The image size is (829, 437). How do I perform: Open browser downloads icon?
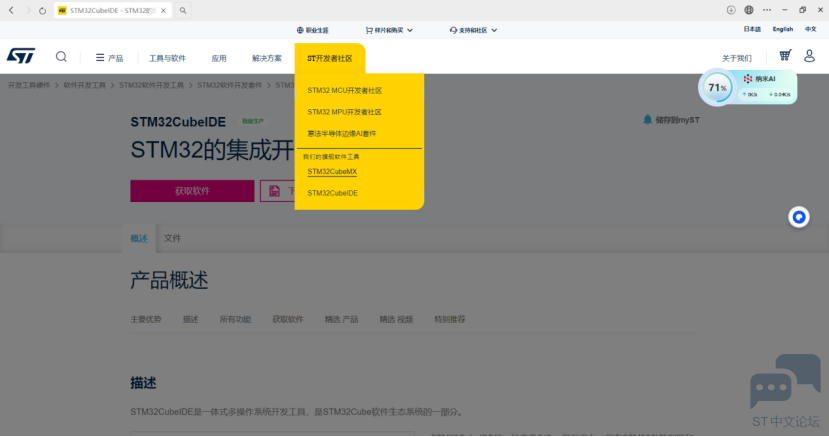point(731,10)
